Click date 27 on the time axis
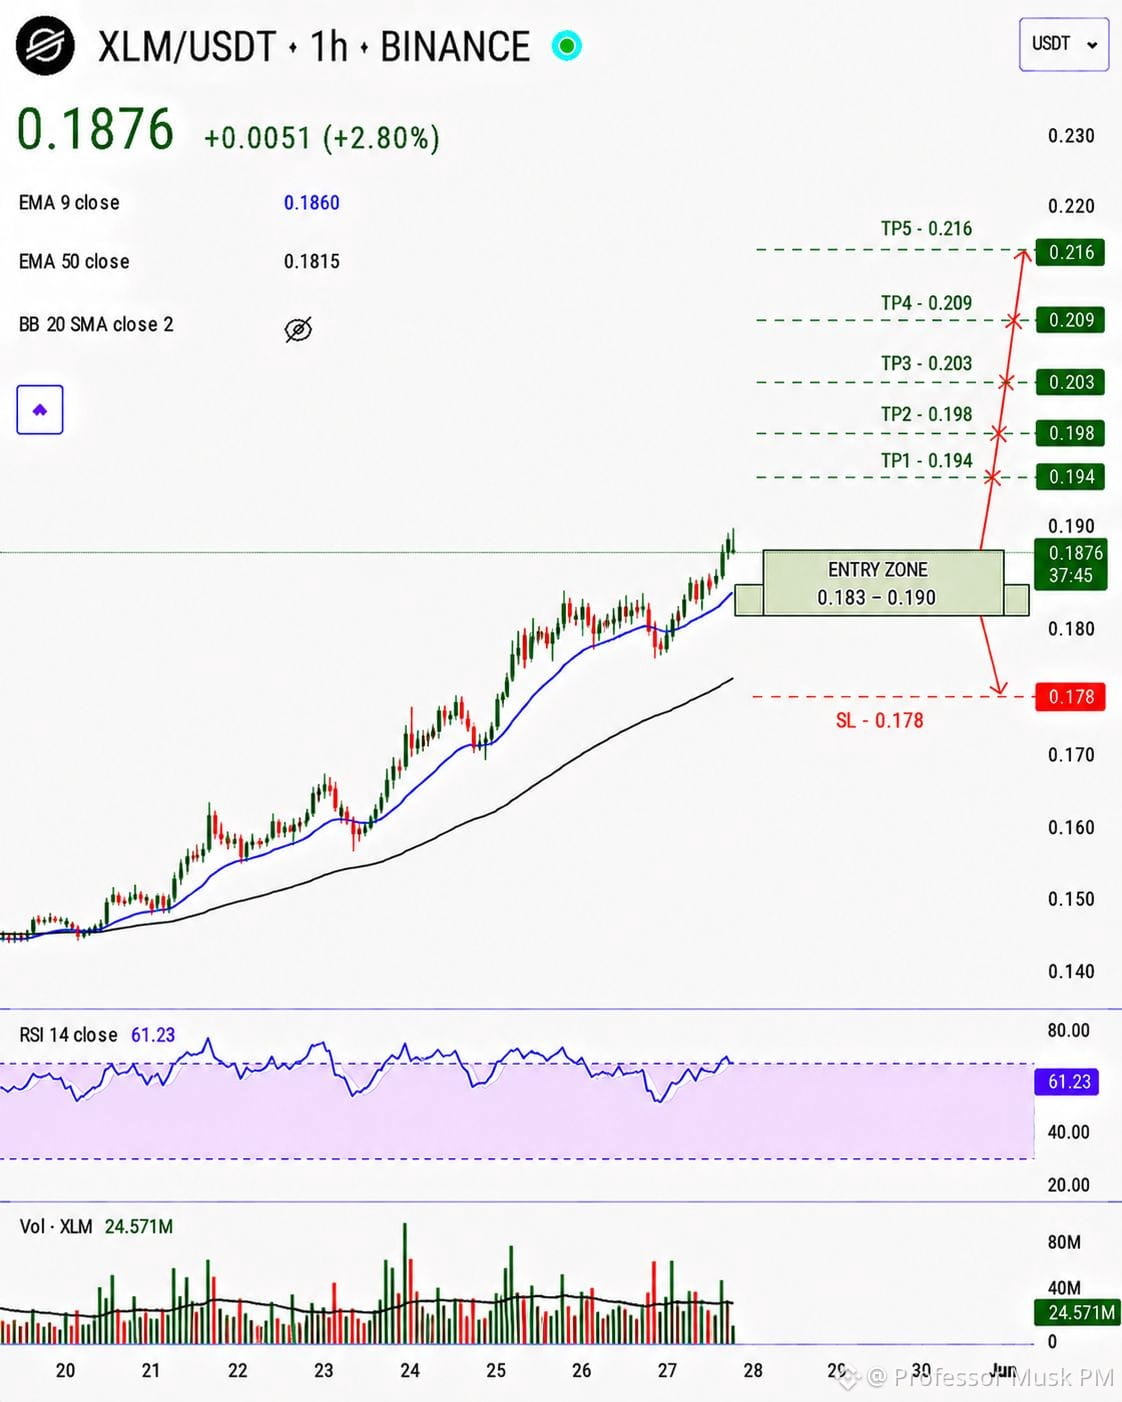1122x1402 pixels. pyautogui.click(x=667, y=1370)
